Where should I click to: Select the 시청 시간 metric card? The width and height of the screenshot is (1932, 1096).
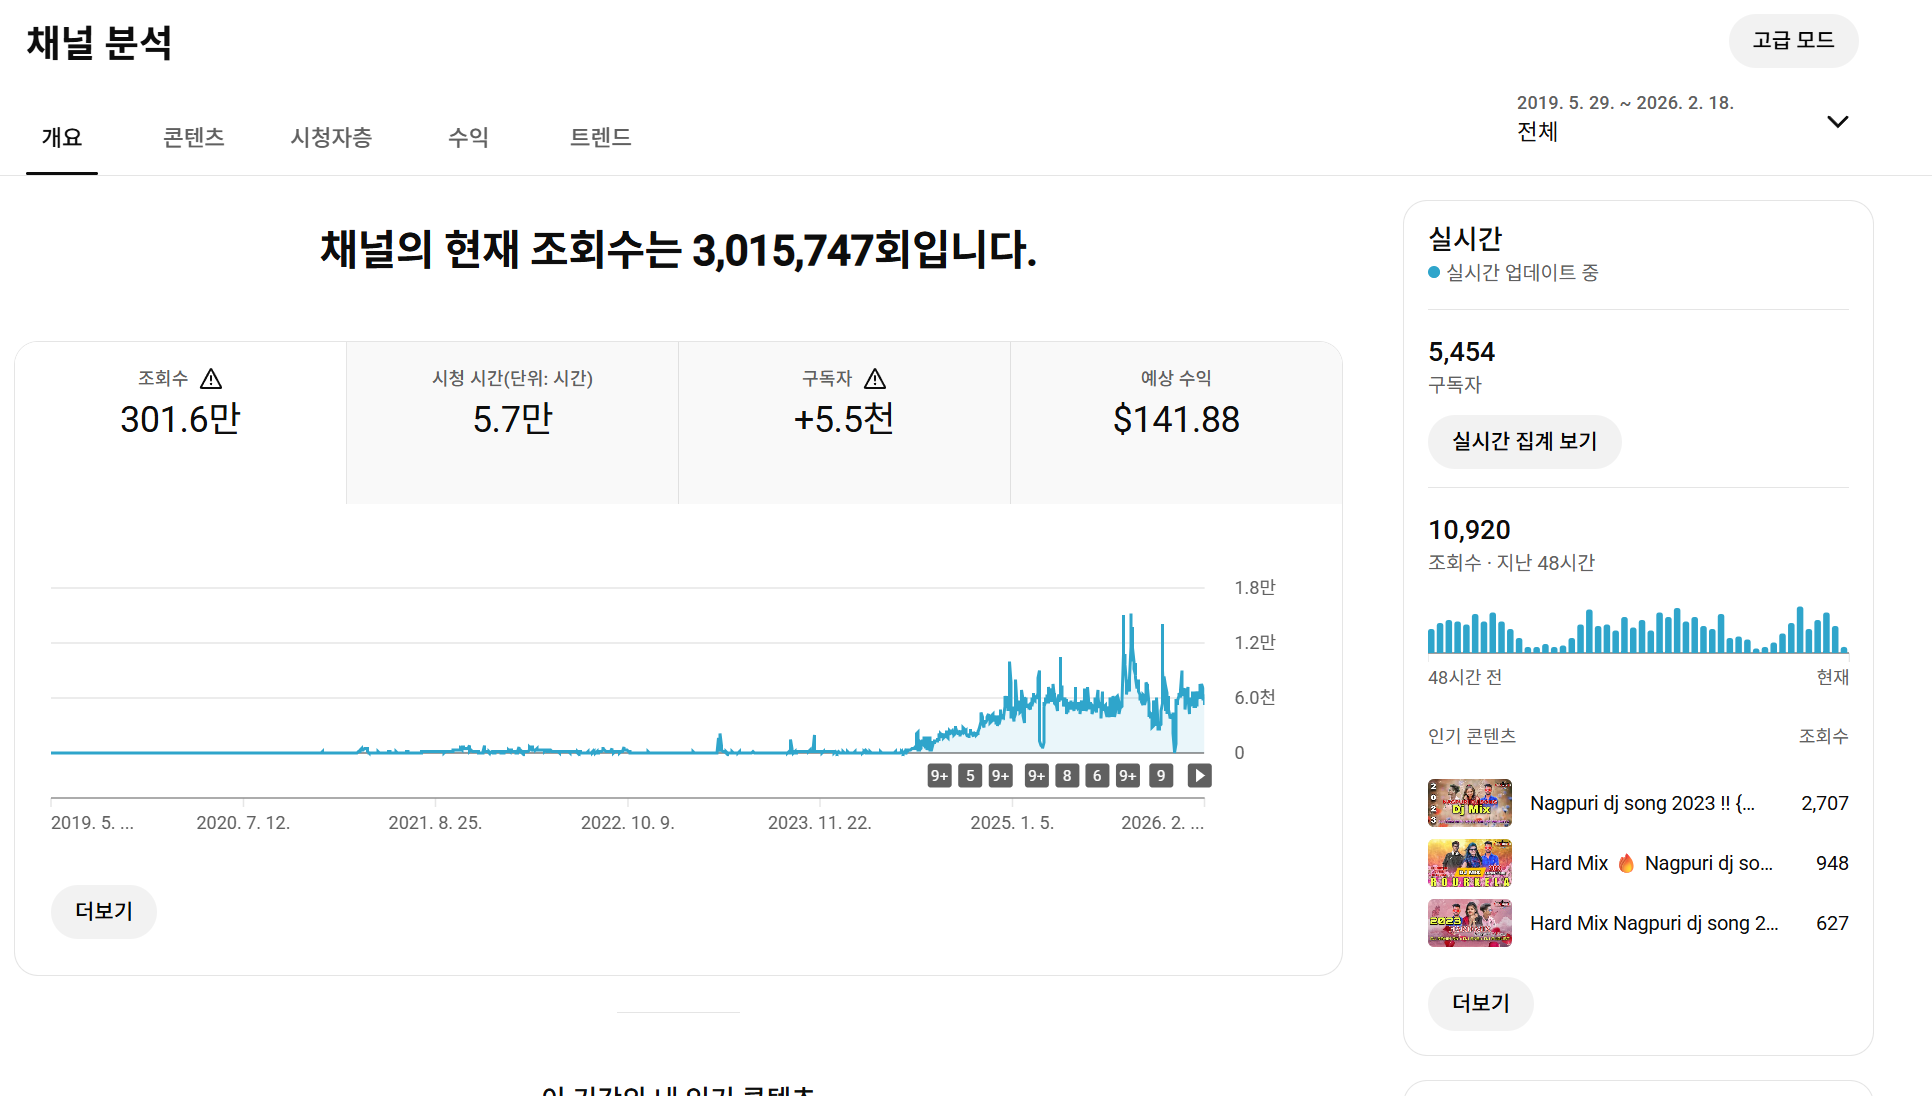tap(512, 422)
